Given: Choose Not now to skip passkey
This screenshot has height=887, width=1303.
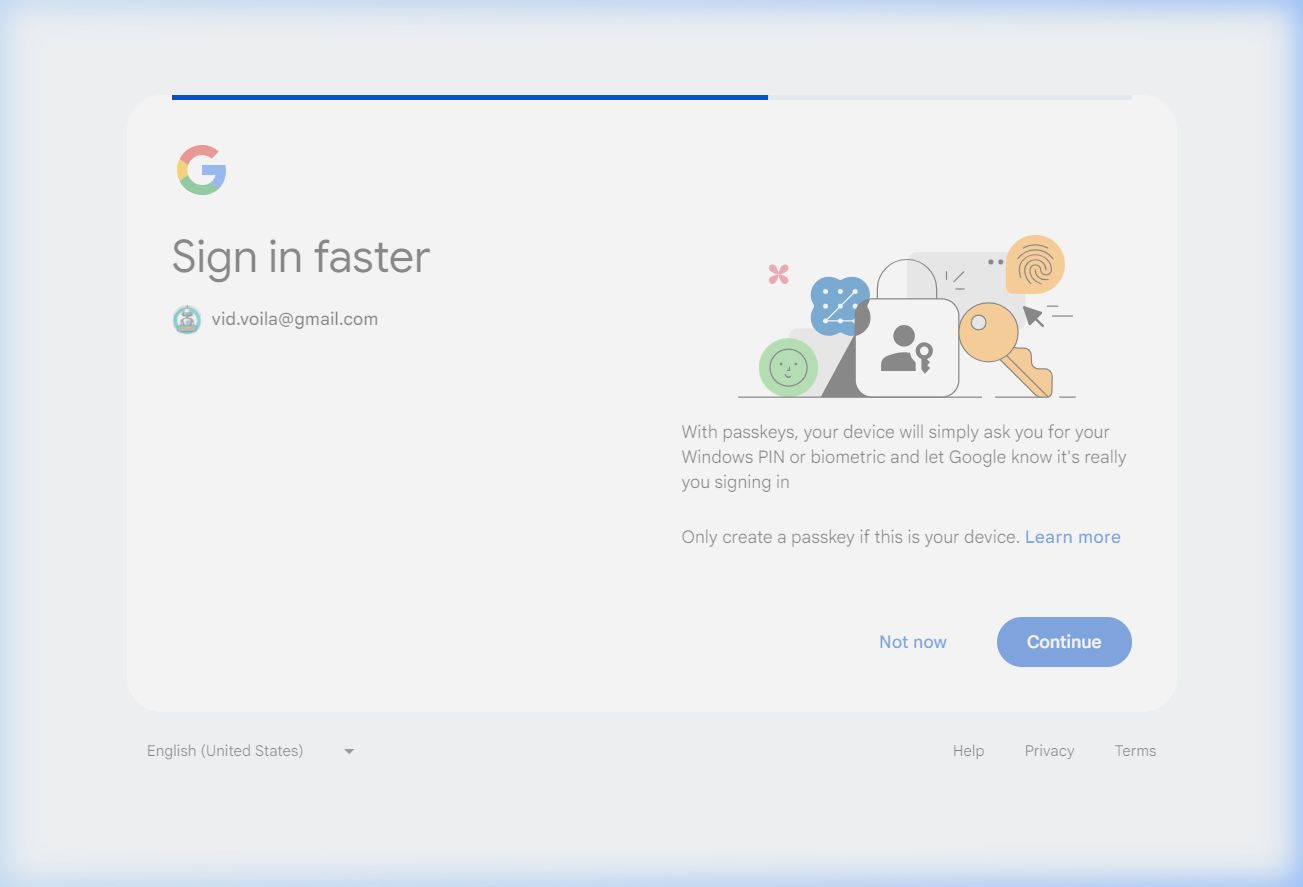Looking at the screenshot, I should (x=912, y=642).
